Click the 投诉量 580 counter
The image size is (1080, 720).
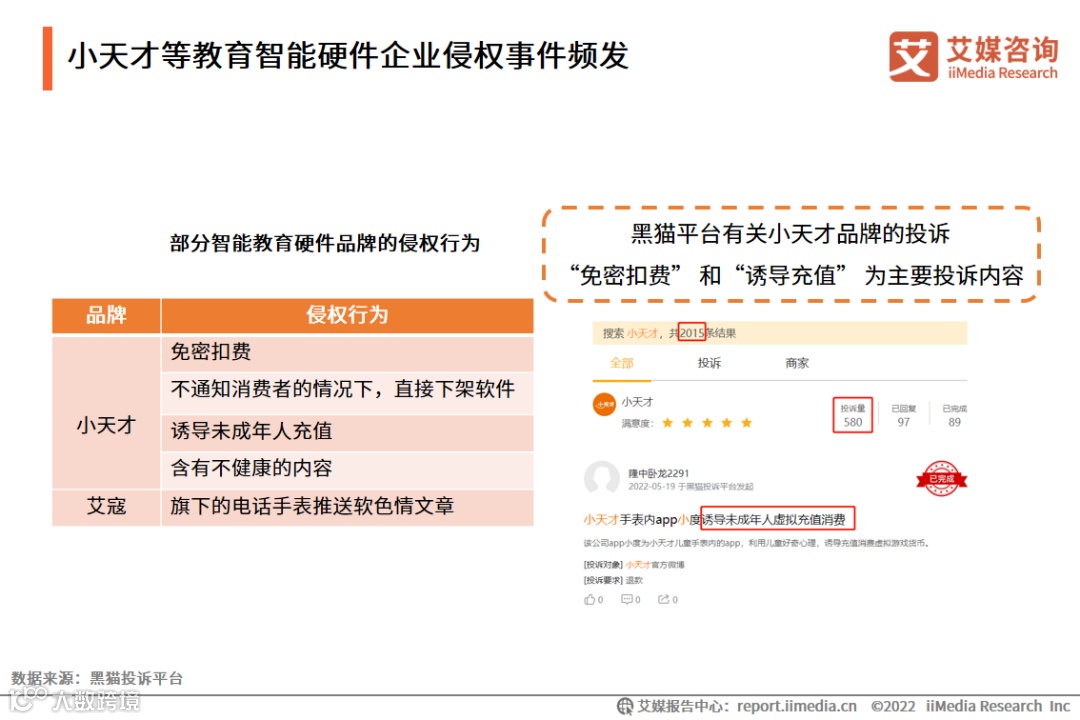point(853,415)
